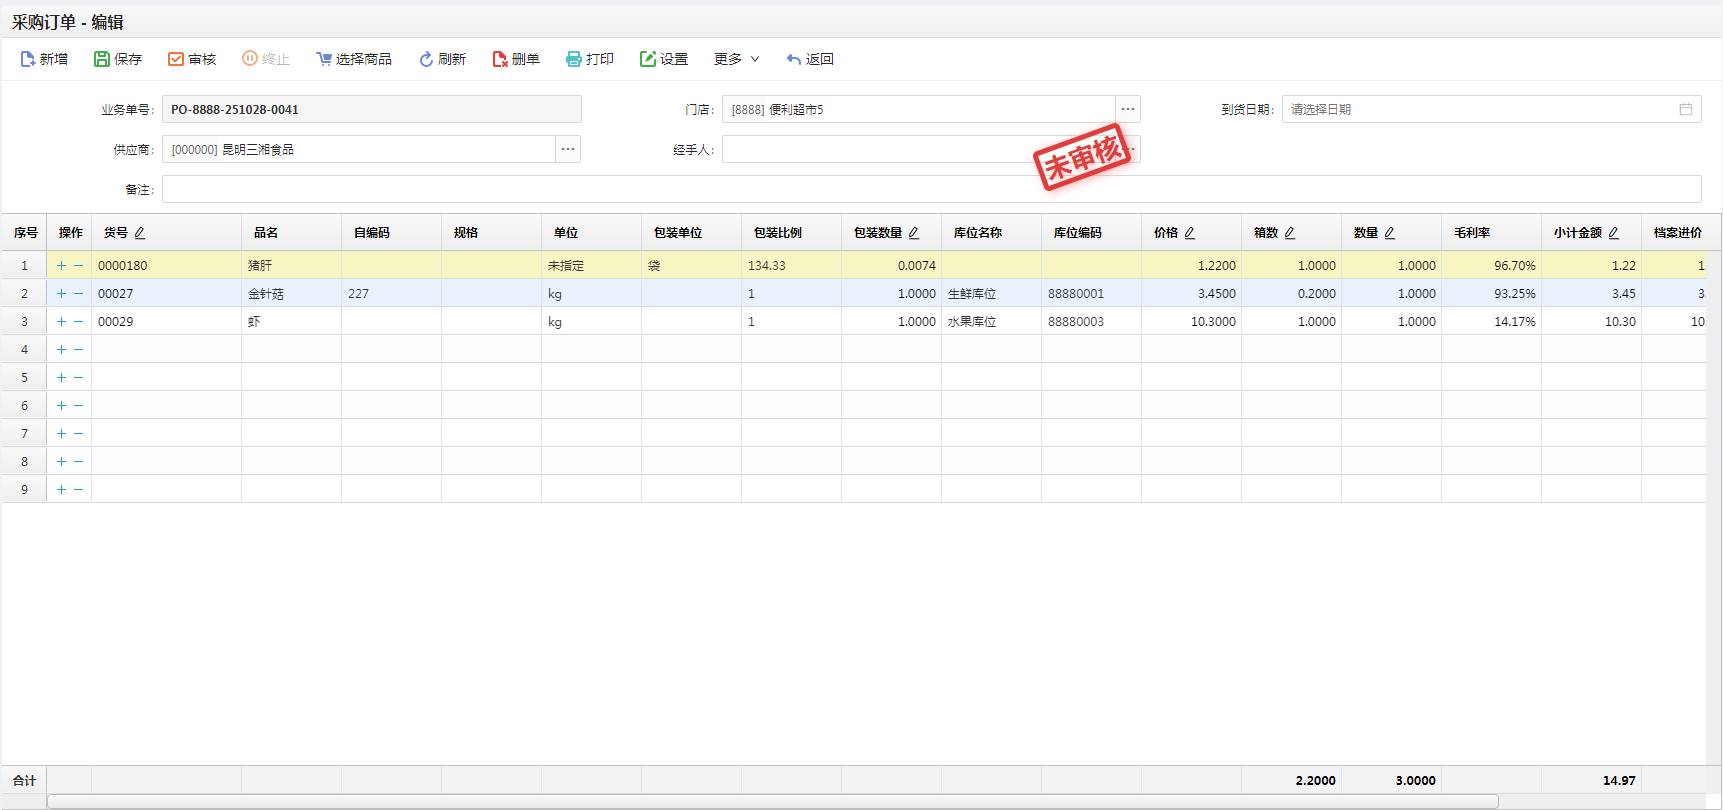Open supplier picker ellipsis beside 昆明三湘食品
Image resolution: width=1723 pixels, height=810 pixels.
[x=568, y=149]
